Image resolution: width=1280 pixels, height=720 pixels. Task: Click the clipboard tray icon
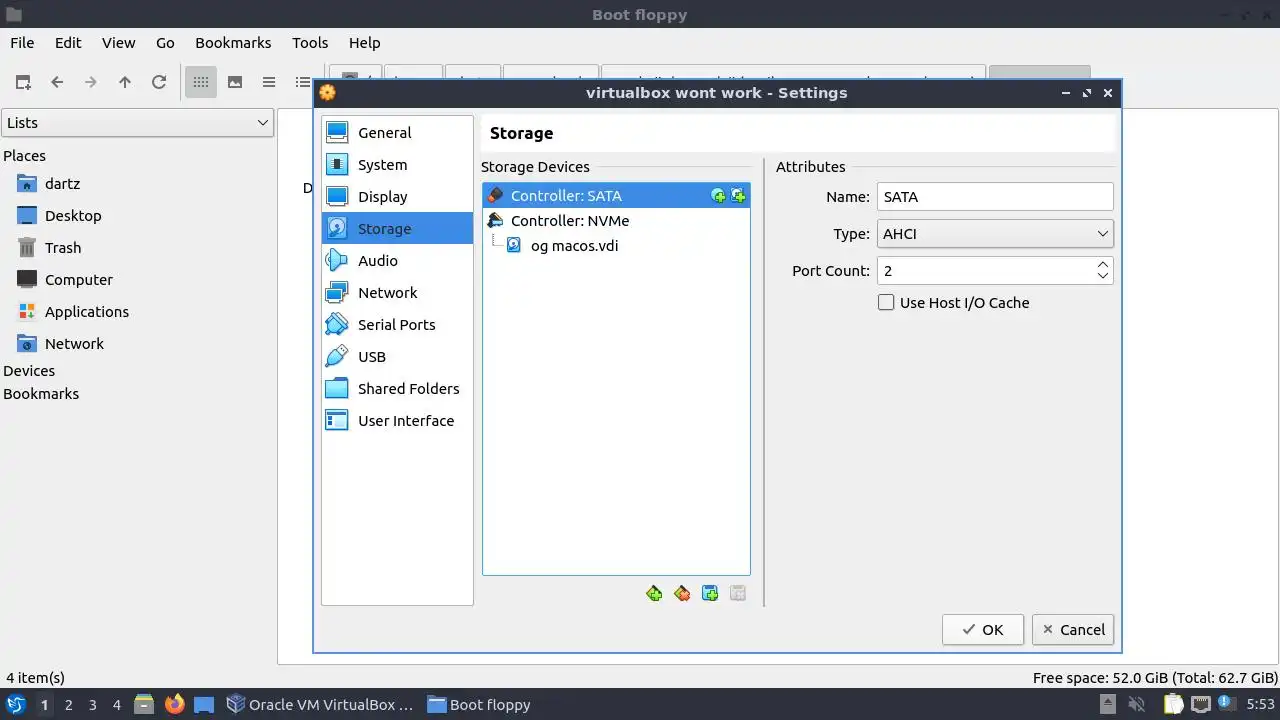[1173, 704]
